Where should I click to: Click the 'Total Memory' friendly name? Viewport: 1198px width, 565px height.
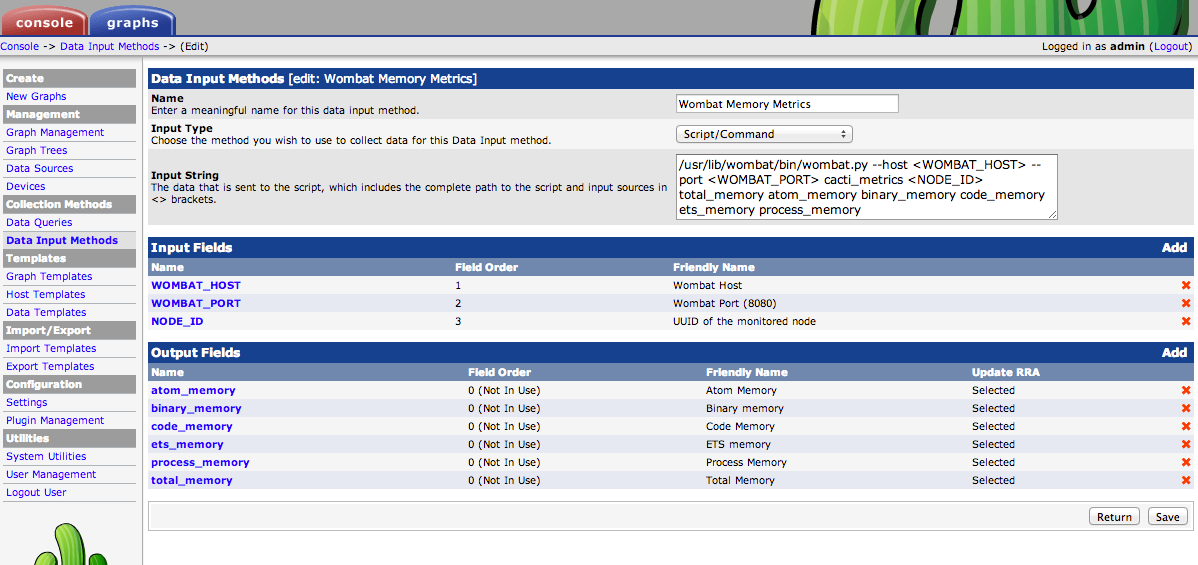click(x=740, y=480)
